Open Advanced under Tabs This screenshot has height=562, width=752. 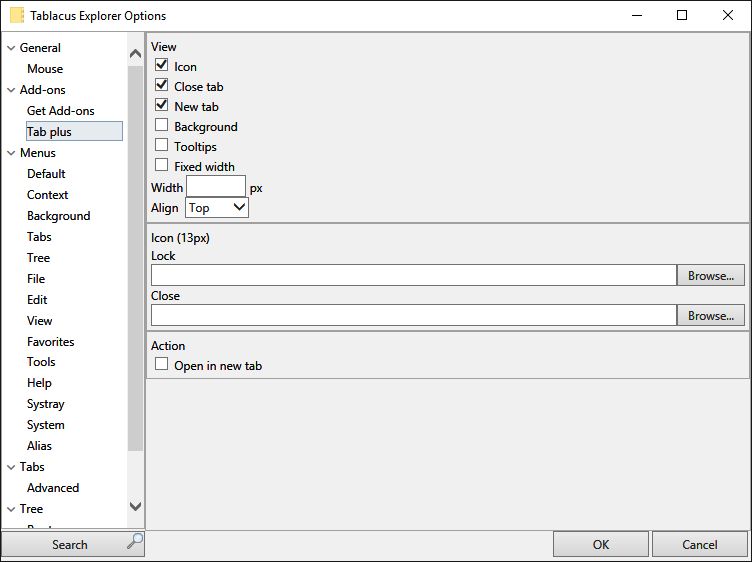[x=53, y=488]
